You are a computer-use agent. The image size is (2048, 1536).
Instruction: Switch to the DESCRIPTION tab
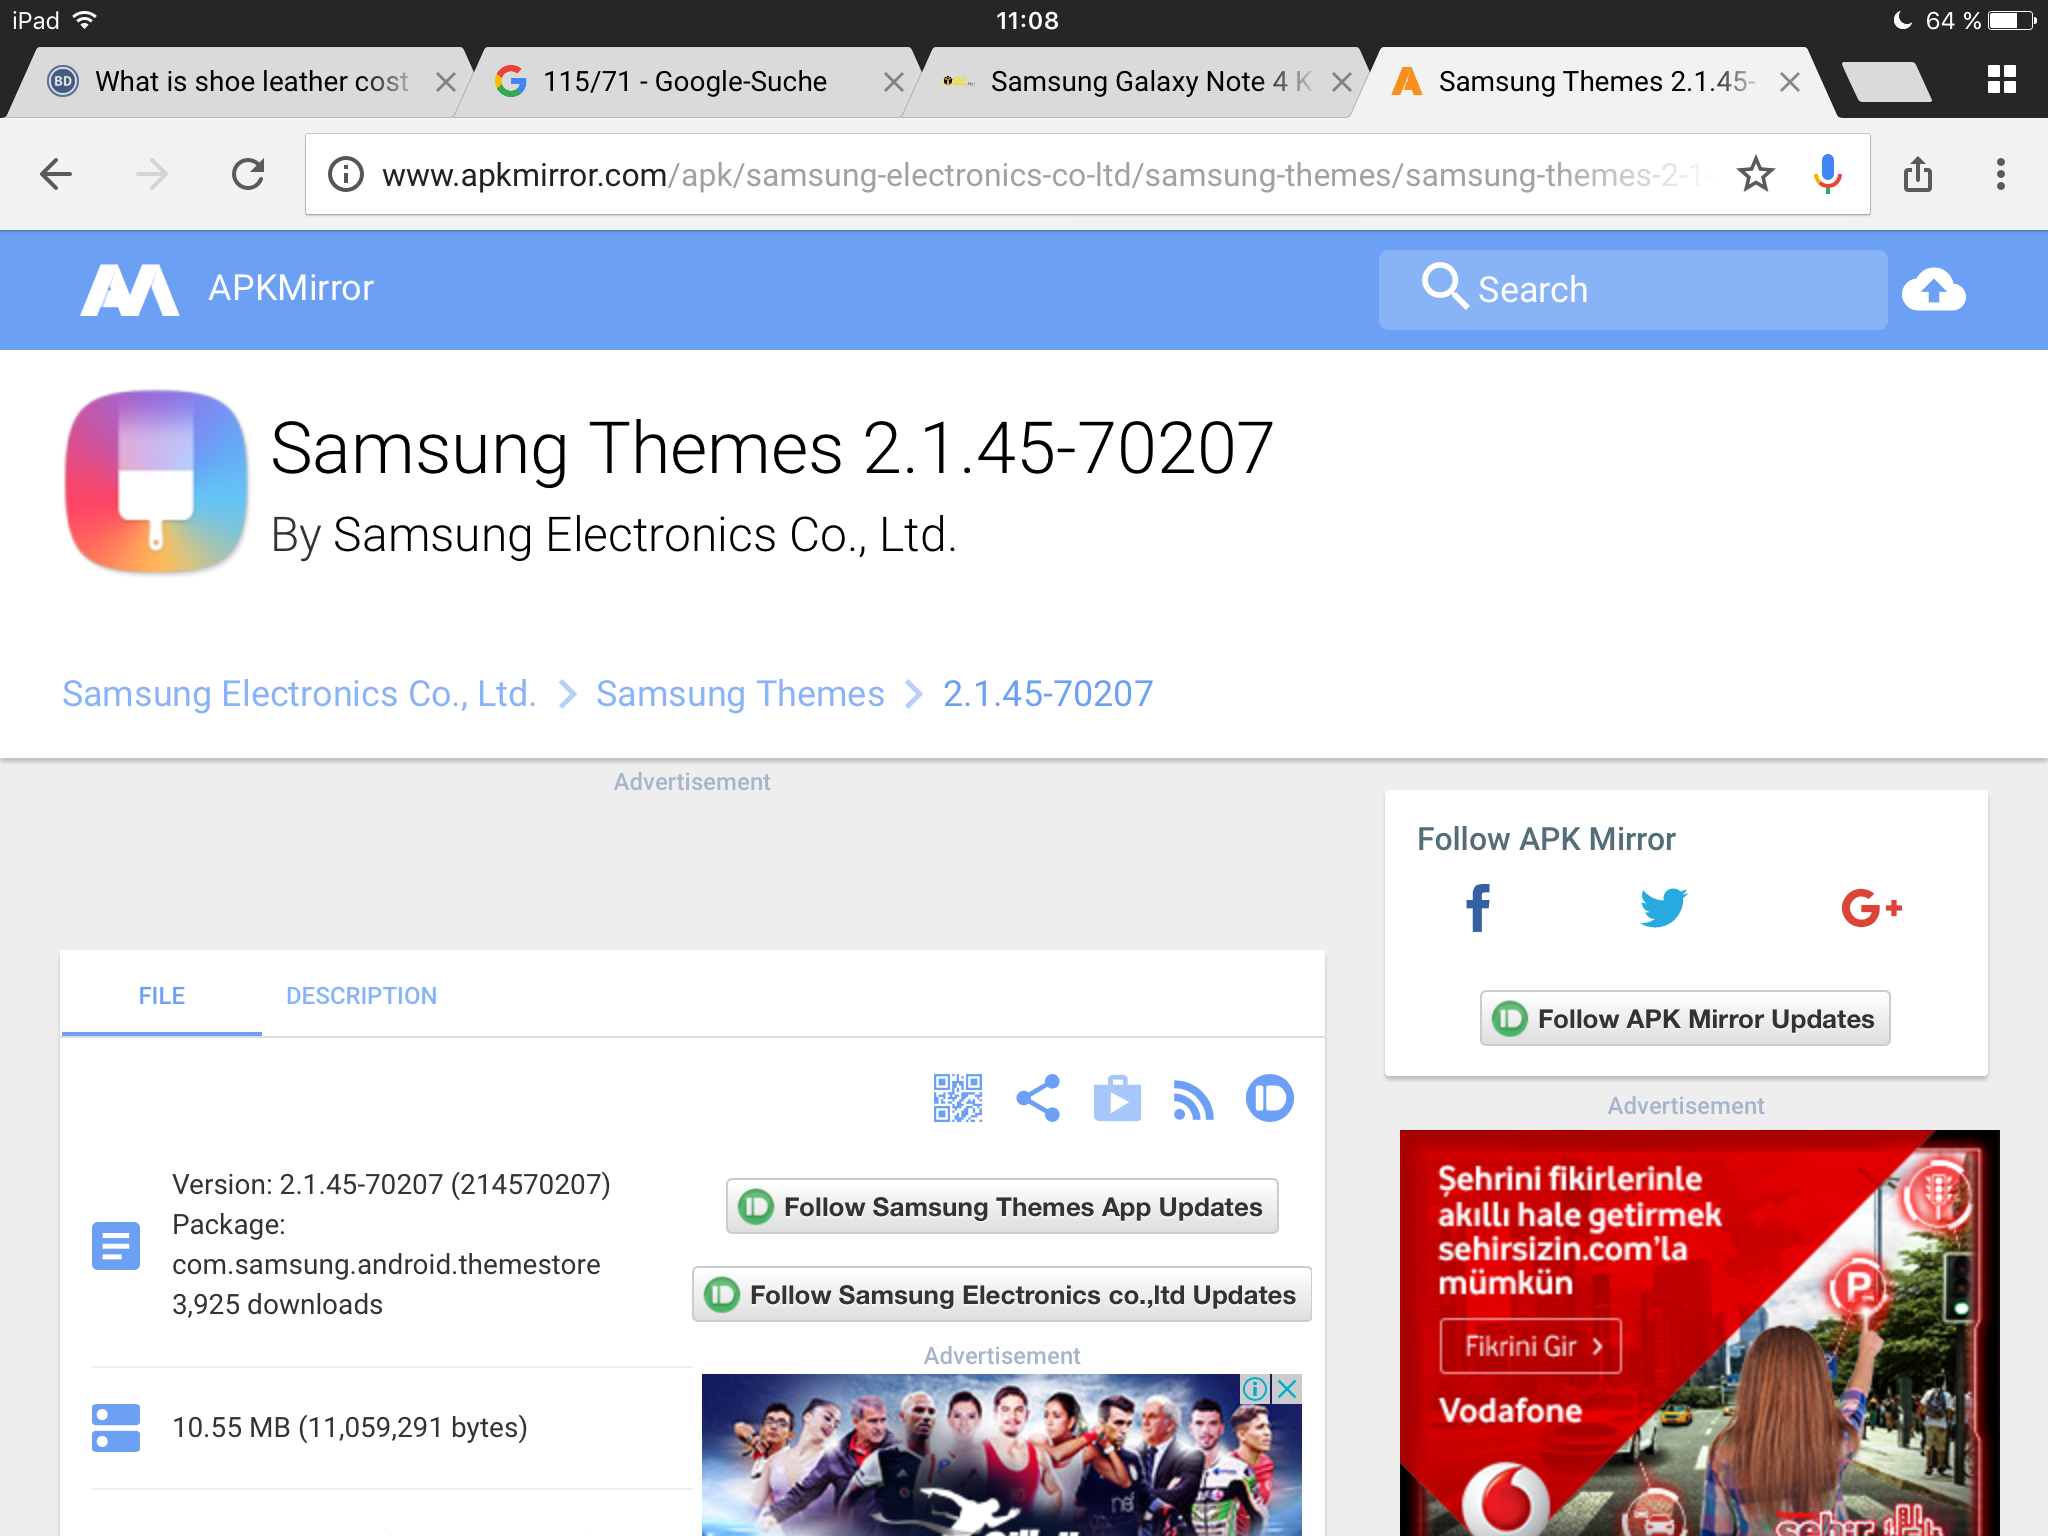click(x=361, y=996)
